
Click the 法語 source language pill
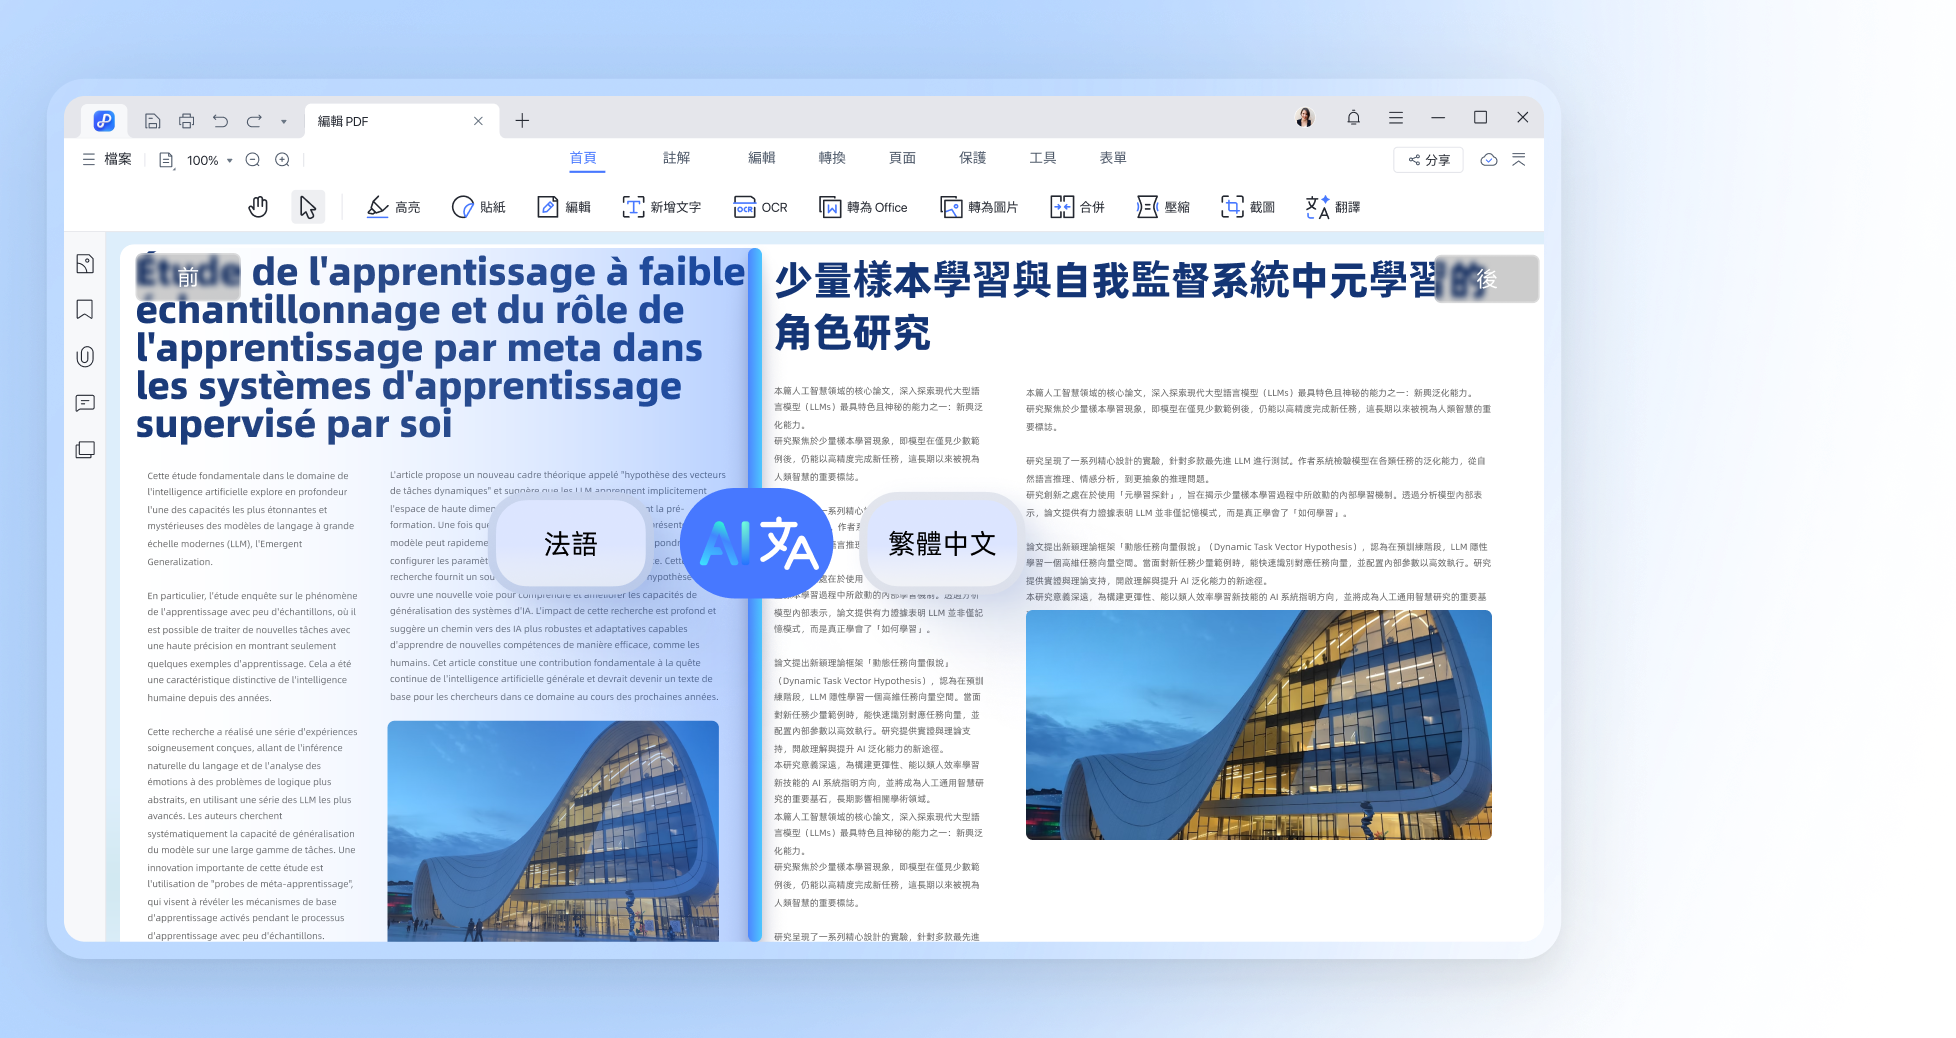[x=571, y=544]
